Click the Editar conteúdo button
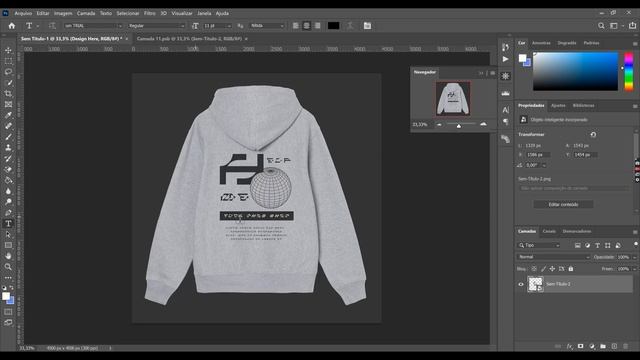Viewport: 640px width, 360px height. point(563,204)
